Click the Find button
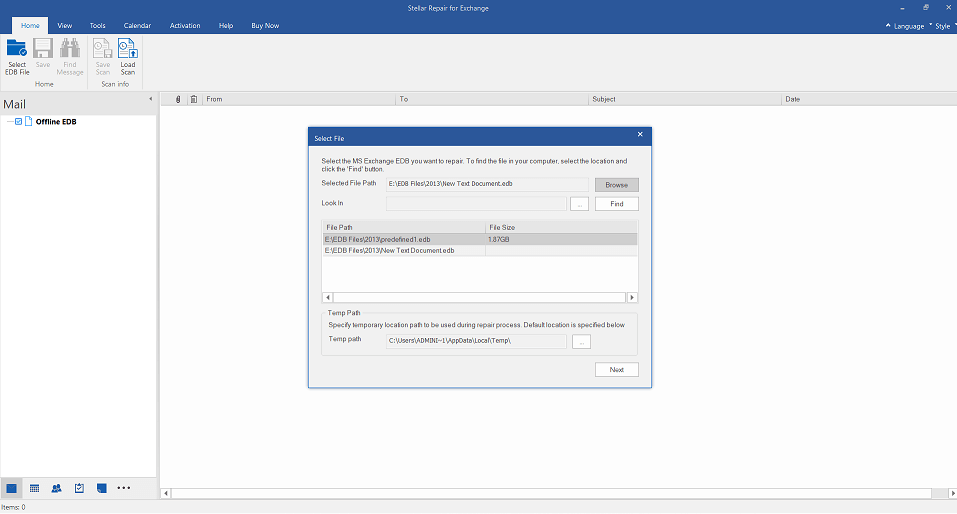 click(x=616, y=204)
